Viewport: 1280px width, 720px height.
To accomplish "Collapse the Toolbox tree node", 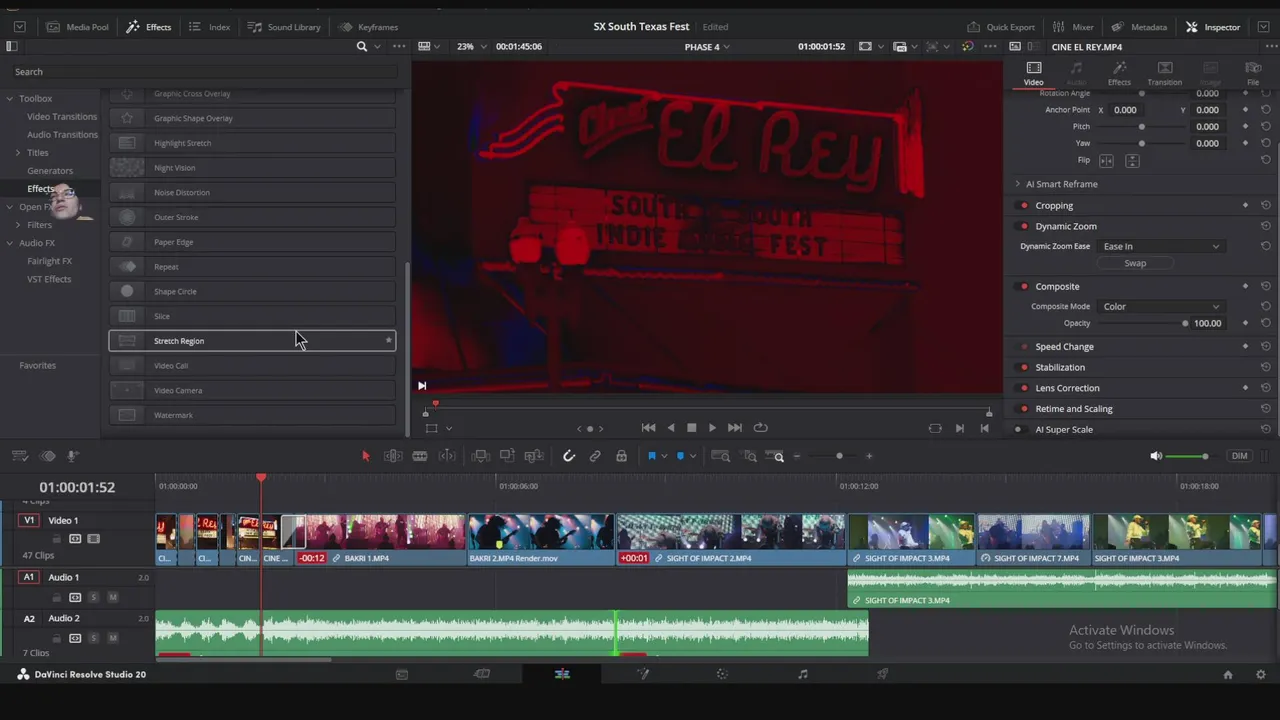I will (x=9, y=99).
